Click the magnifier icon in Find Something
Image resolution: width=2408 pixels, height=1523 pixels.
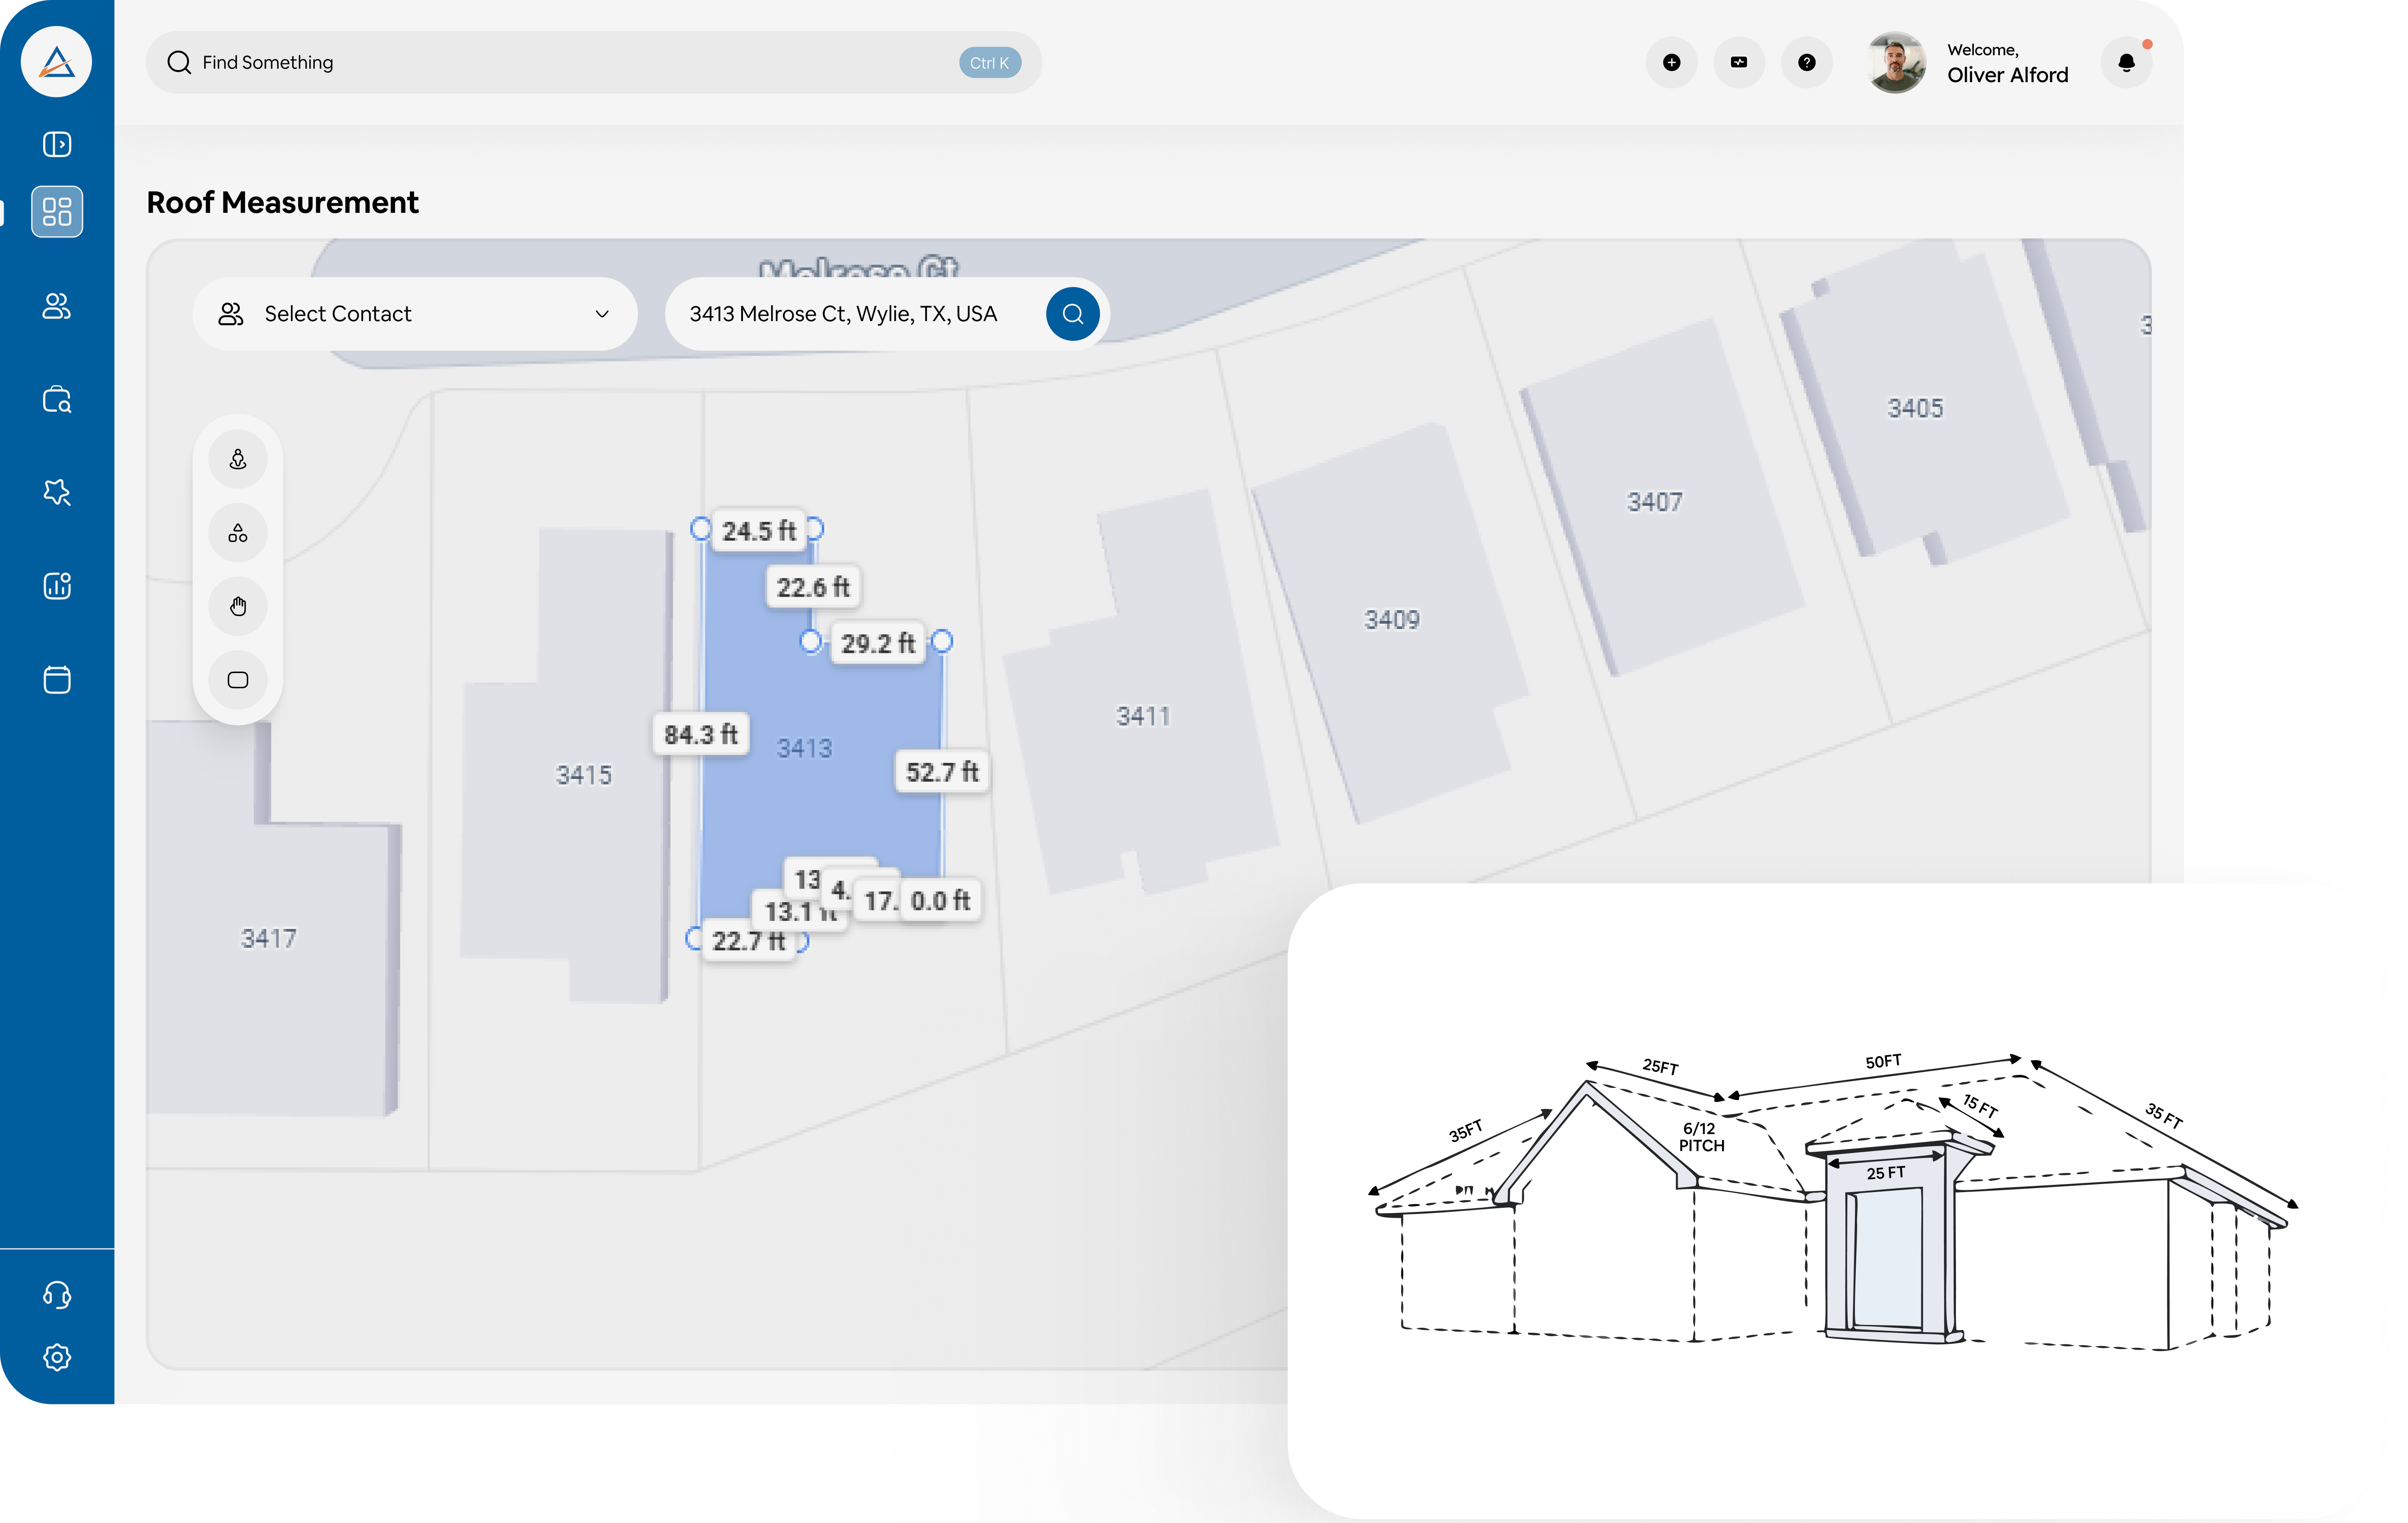tap(179, 63)
